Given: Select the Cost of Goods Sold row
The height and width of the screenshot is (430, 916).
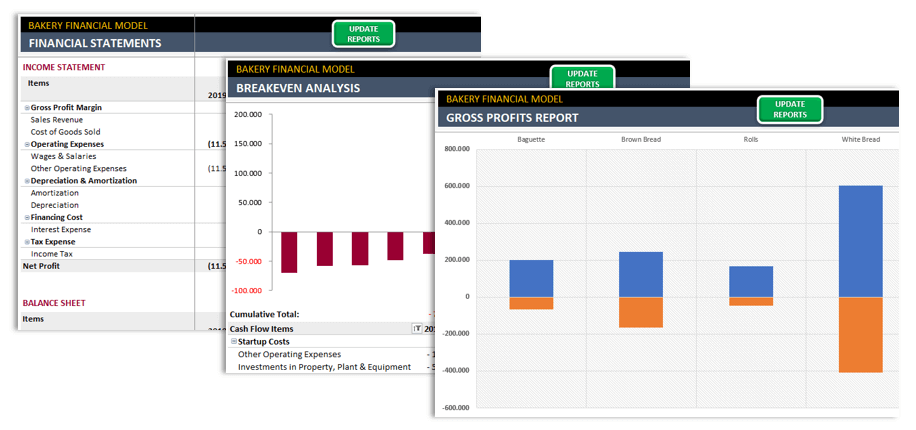Looking at the screenshot, I should (x=65, y=132).
